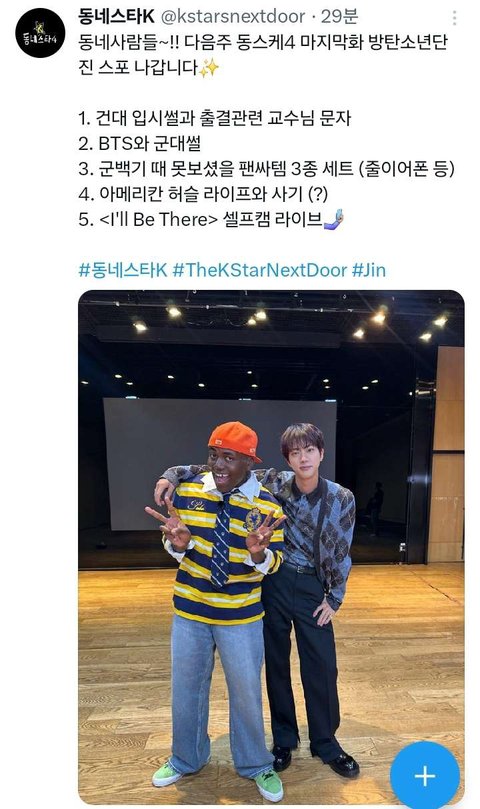Click the selfie arm emoji after 라이브

click(334, 219)
